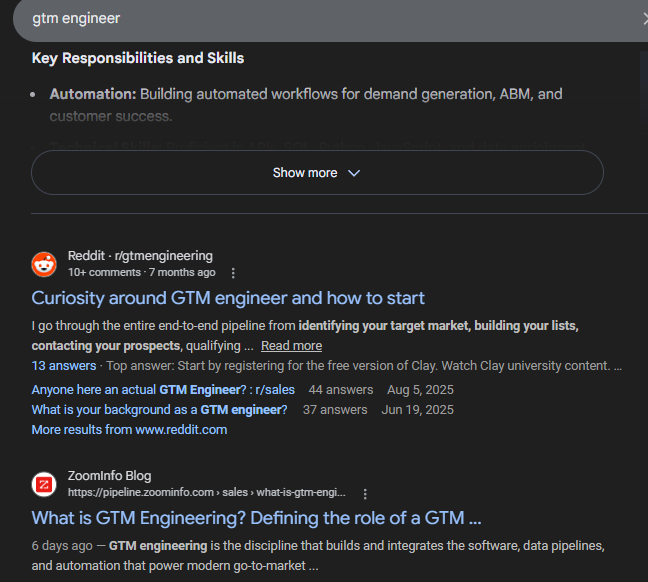Click the 'Top answer: Start by registering' text

tap(364, 366)
